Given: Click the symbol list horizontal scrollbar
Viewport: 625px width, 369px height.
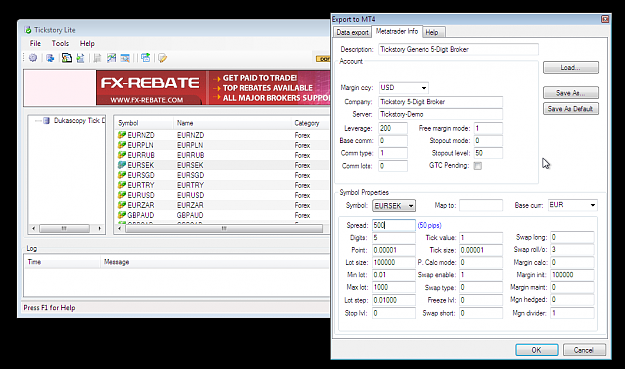Looking at the screenshot, I should click(224, 228).
